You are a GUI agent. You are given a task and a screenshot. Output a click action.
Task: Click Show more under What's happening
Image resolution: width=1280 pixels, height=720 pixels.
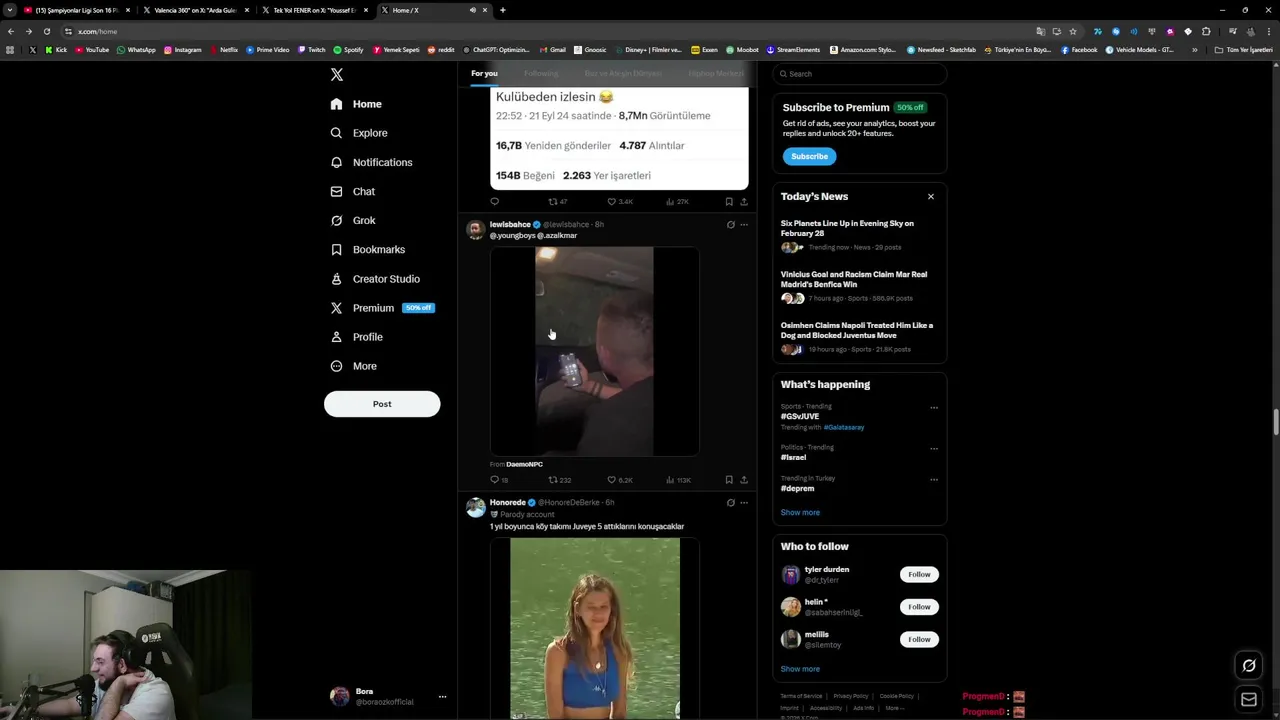click(x=800, y=512)
